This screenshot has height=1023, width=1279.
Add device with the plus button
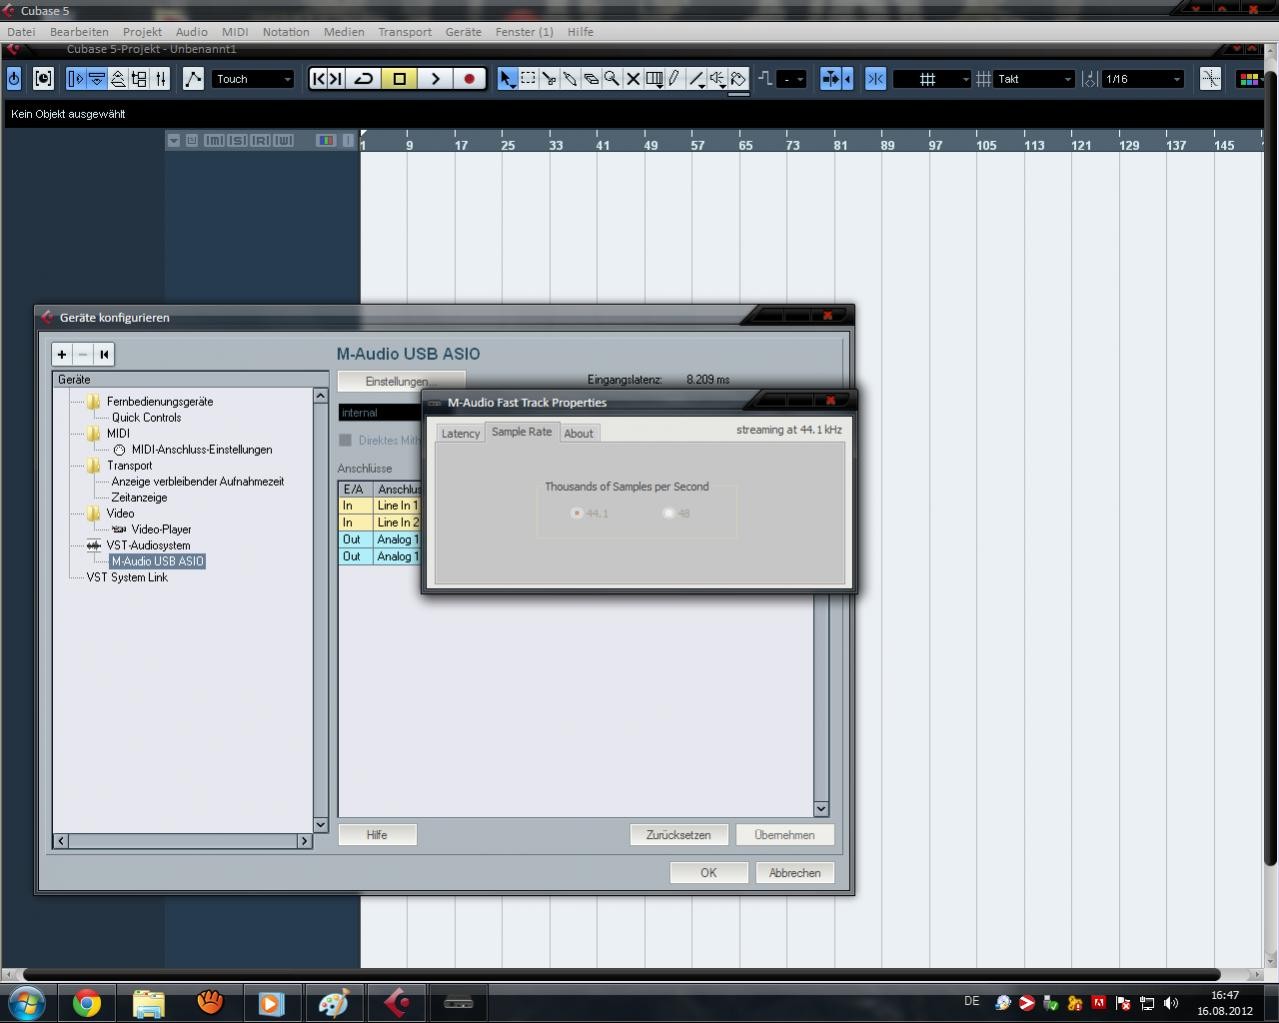(62, 354)
